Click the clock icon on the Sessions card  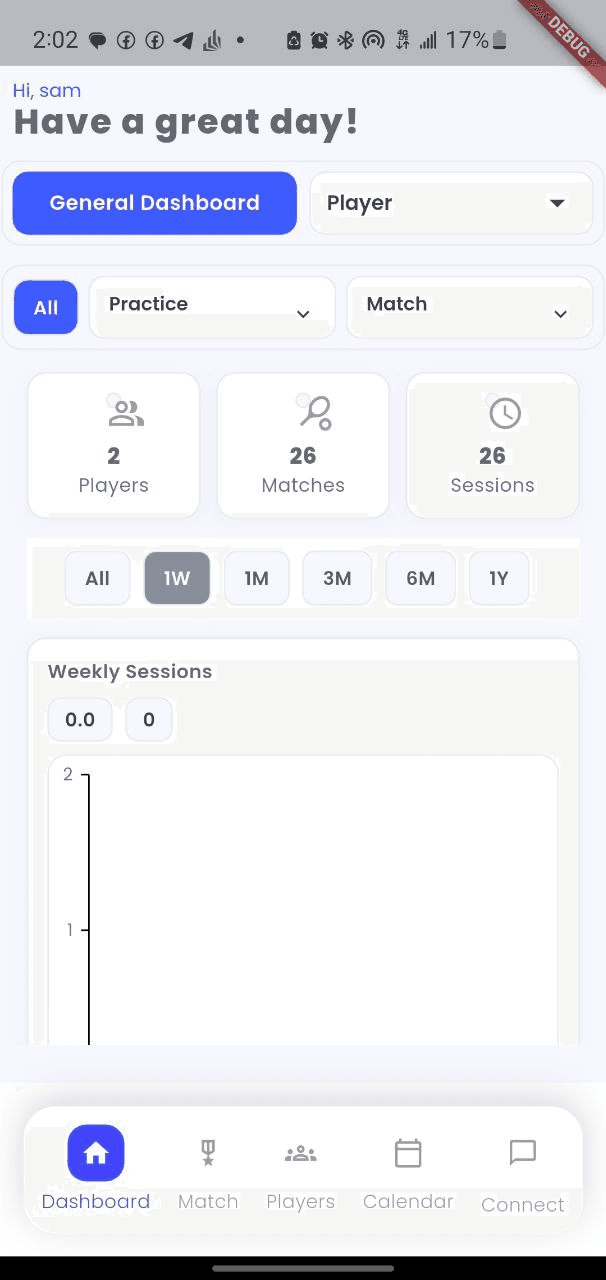coord(493,412)
